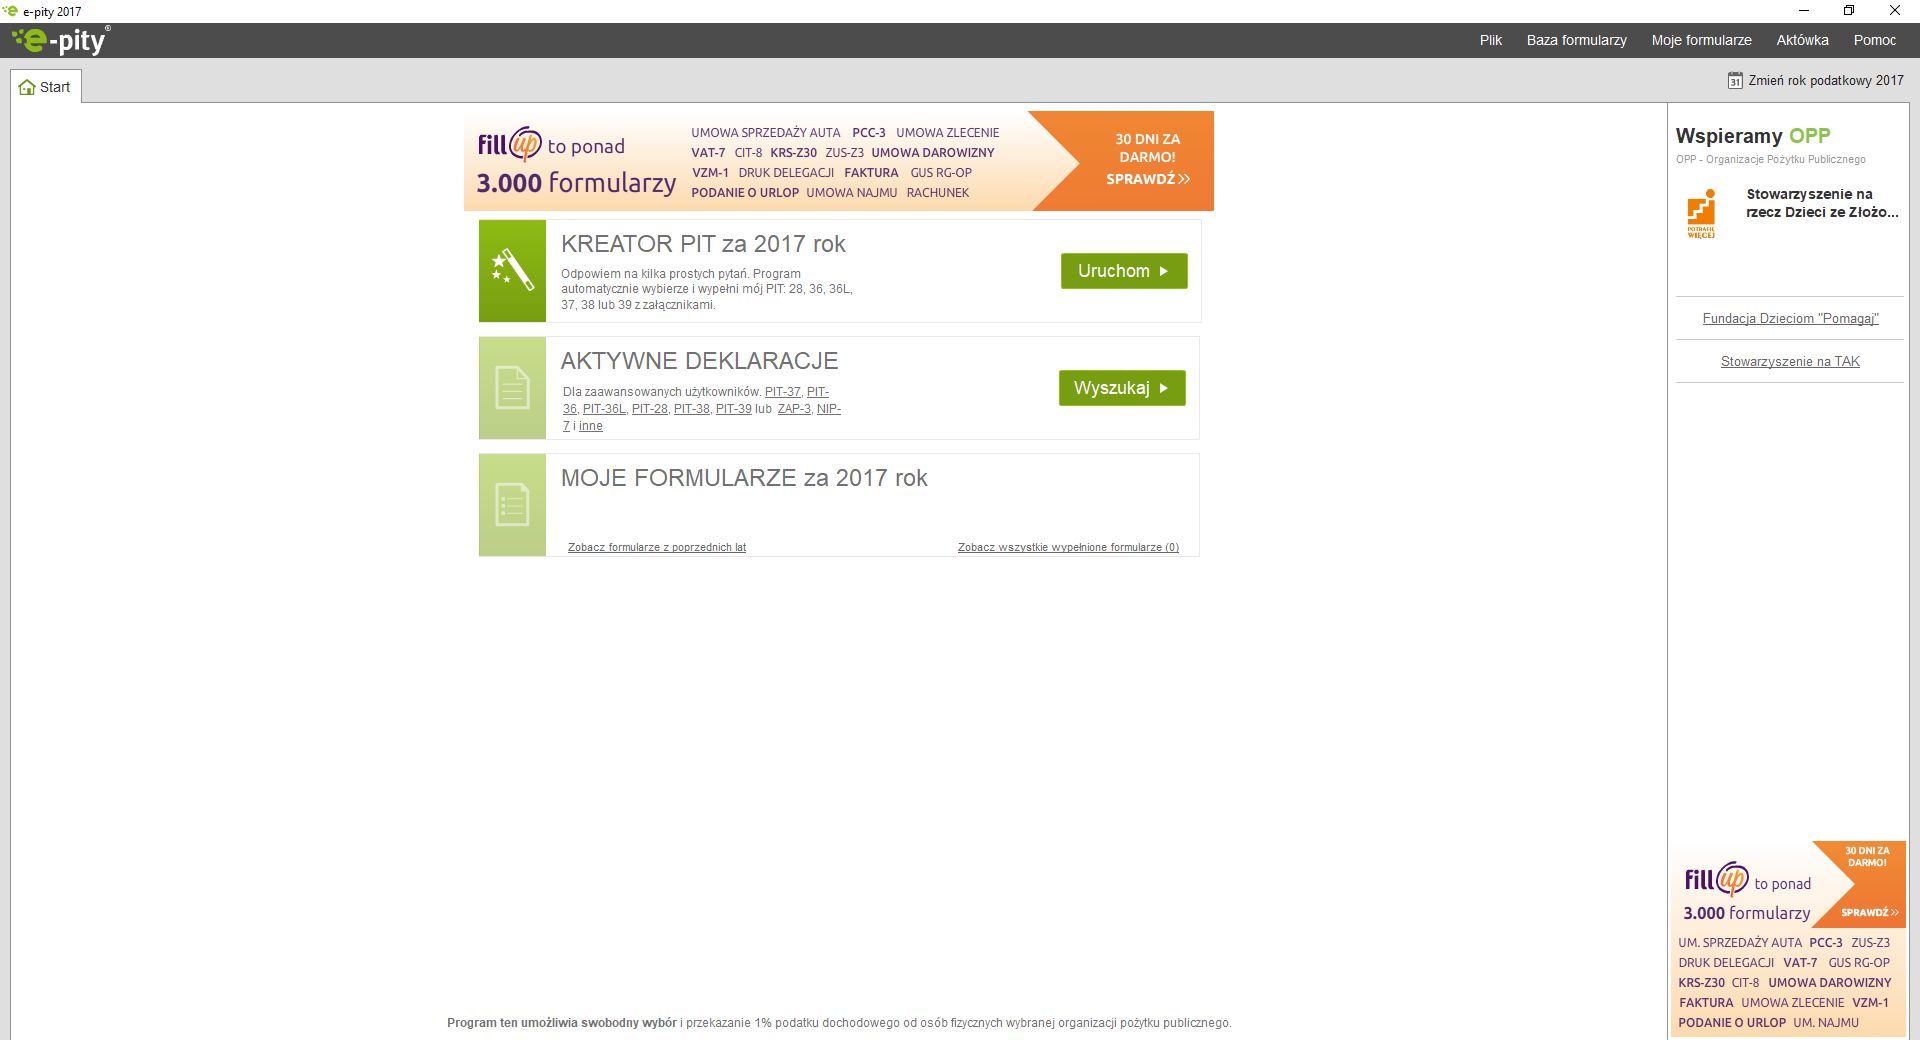Click the Stowarzyszenie na TAK link
The width and height of the screenshot is (1920, 1040).
tap(1790, 362)
